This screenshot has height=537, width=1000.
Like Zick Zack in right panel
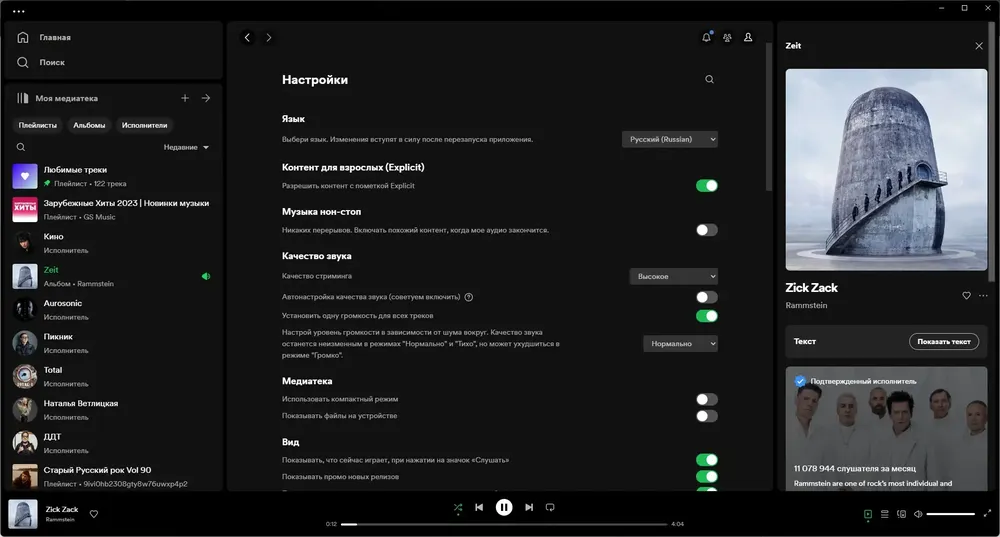(x=967, y=296)
